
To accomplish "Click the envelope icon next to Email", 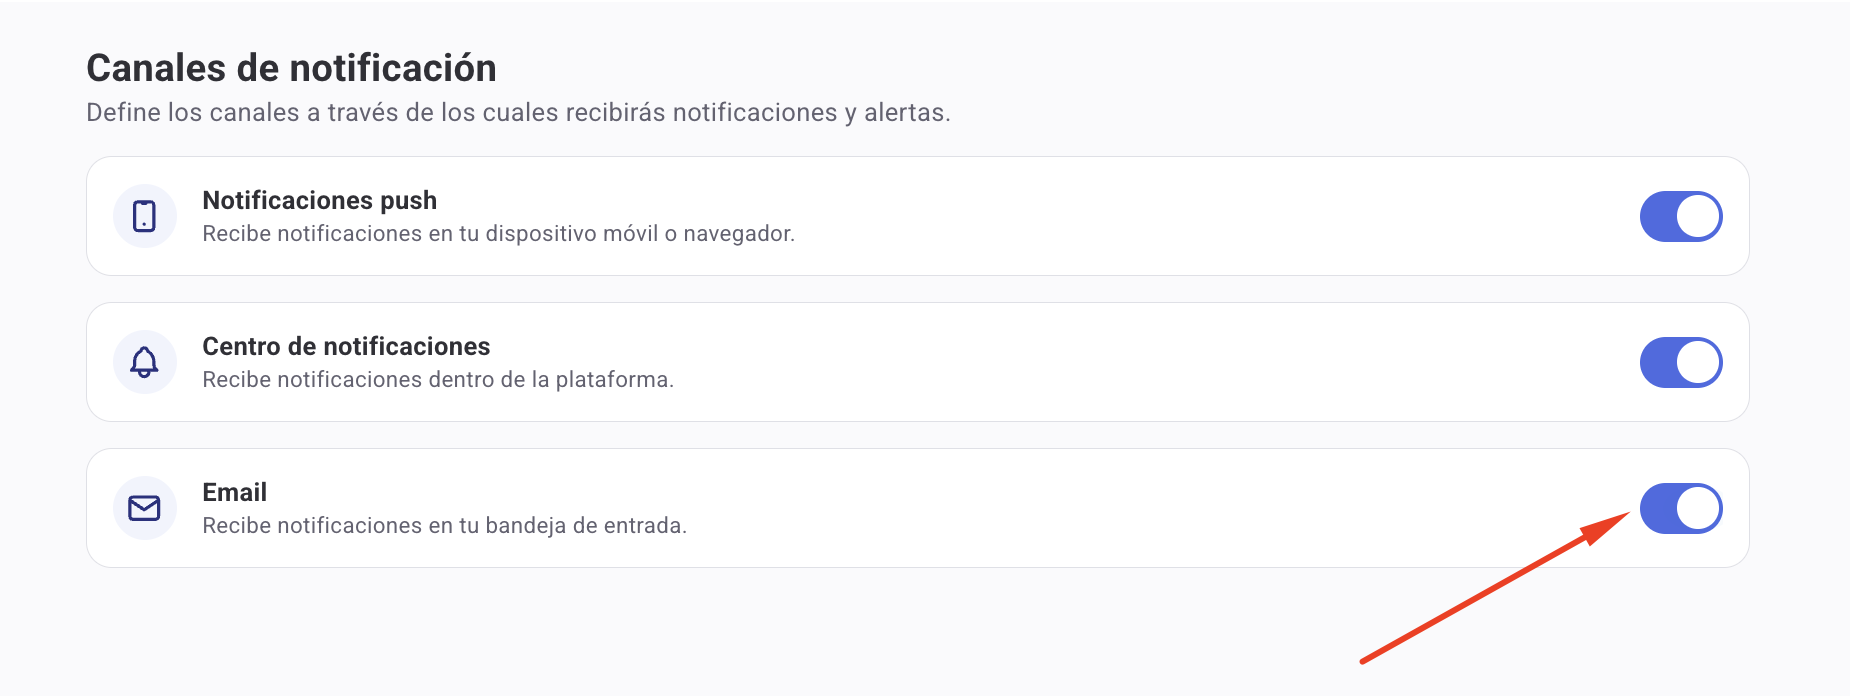I will point(145,508).
